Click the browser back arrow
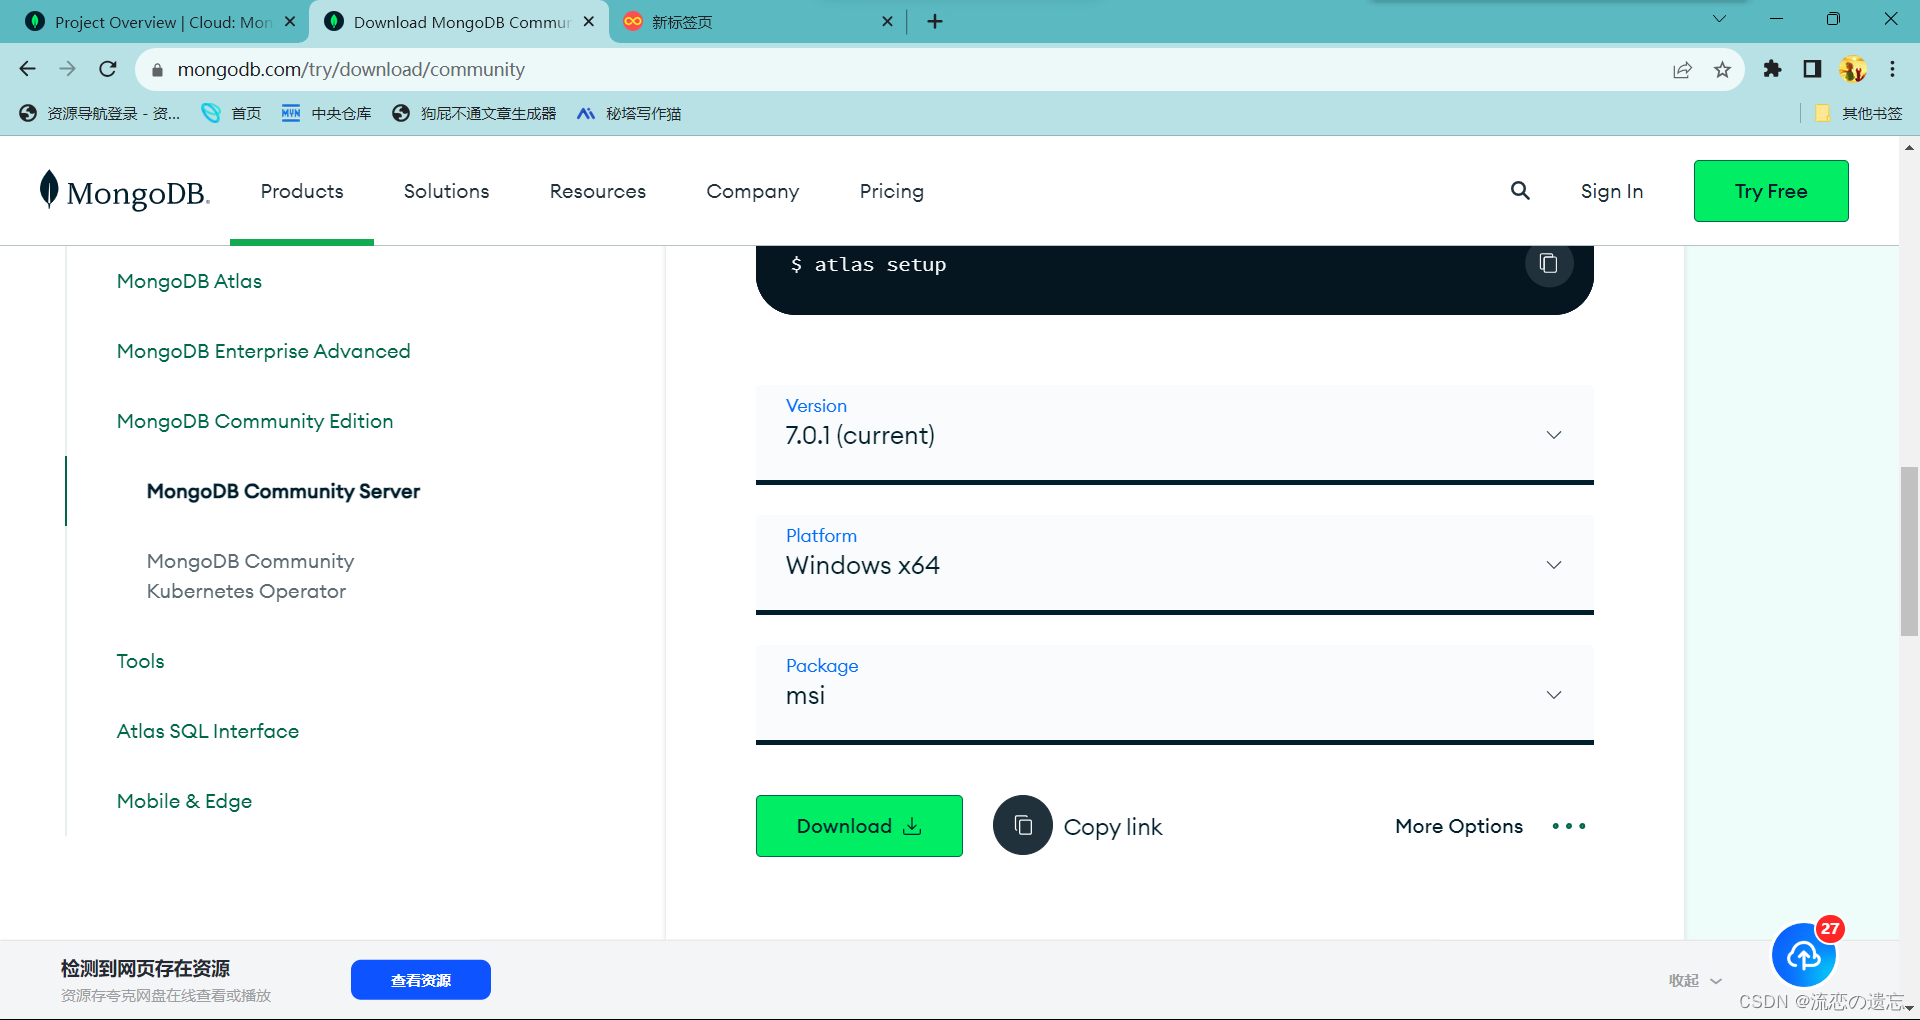The width and height of the screenshot is (1920, 1020). click(x=28, y=69)
